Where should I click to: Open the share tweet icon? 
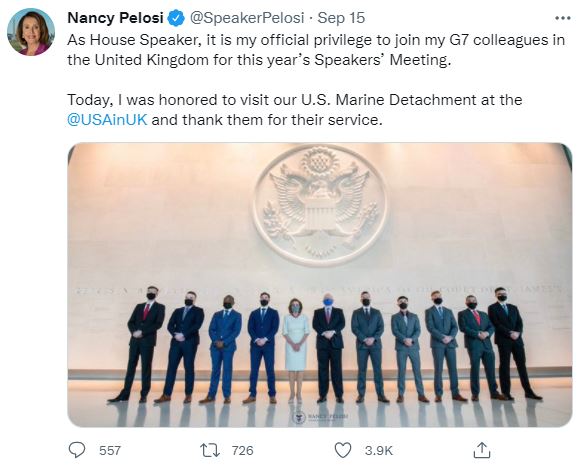482,450
